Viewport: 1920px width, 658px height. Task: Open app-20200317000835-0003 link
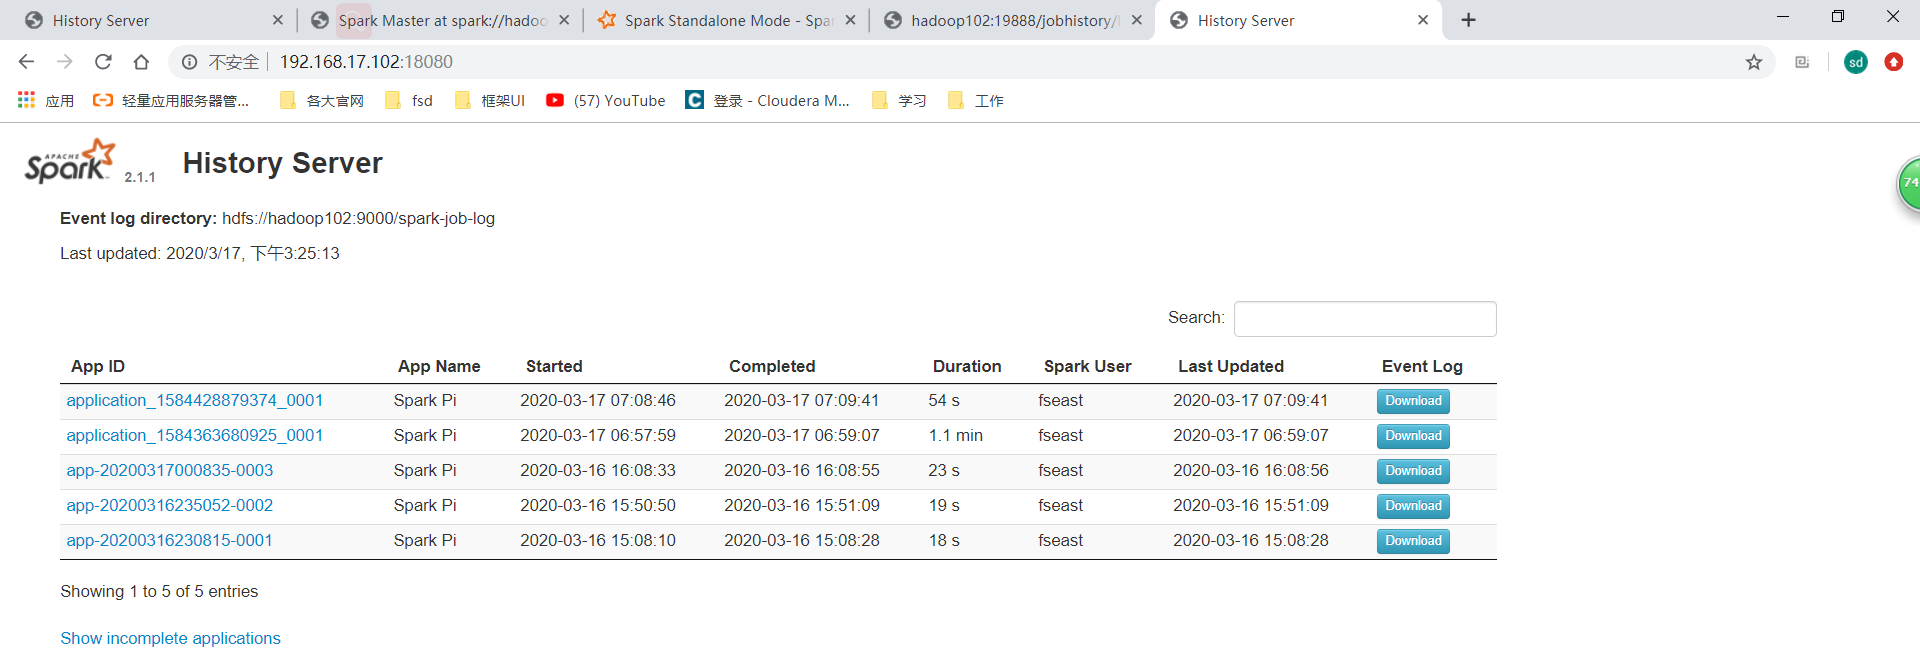coord(170,470)
